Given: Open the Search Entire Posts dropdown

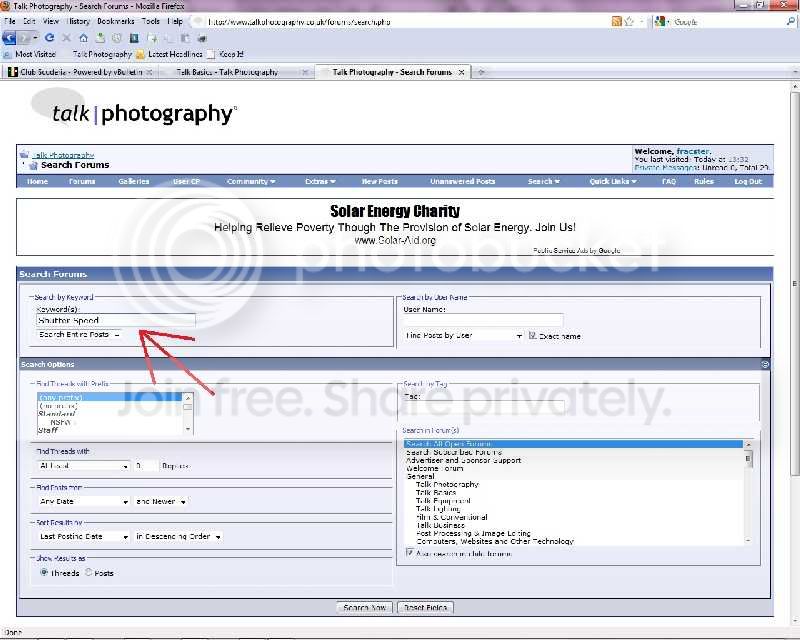Looking at the screenshot, I should (80, 335).
